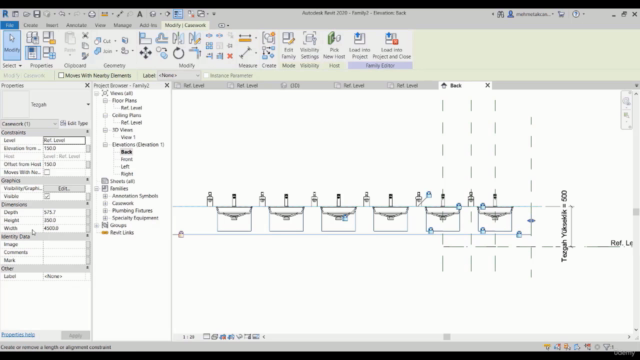Click Load into Project
The height and width of the screenshot is (360, 640).
coord(360,46)
